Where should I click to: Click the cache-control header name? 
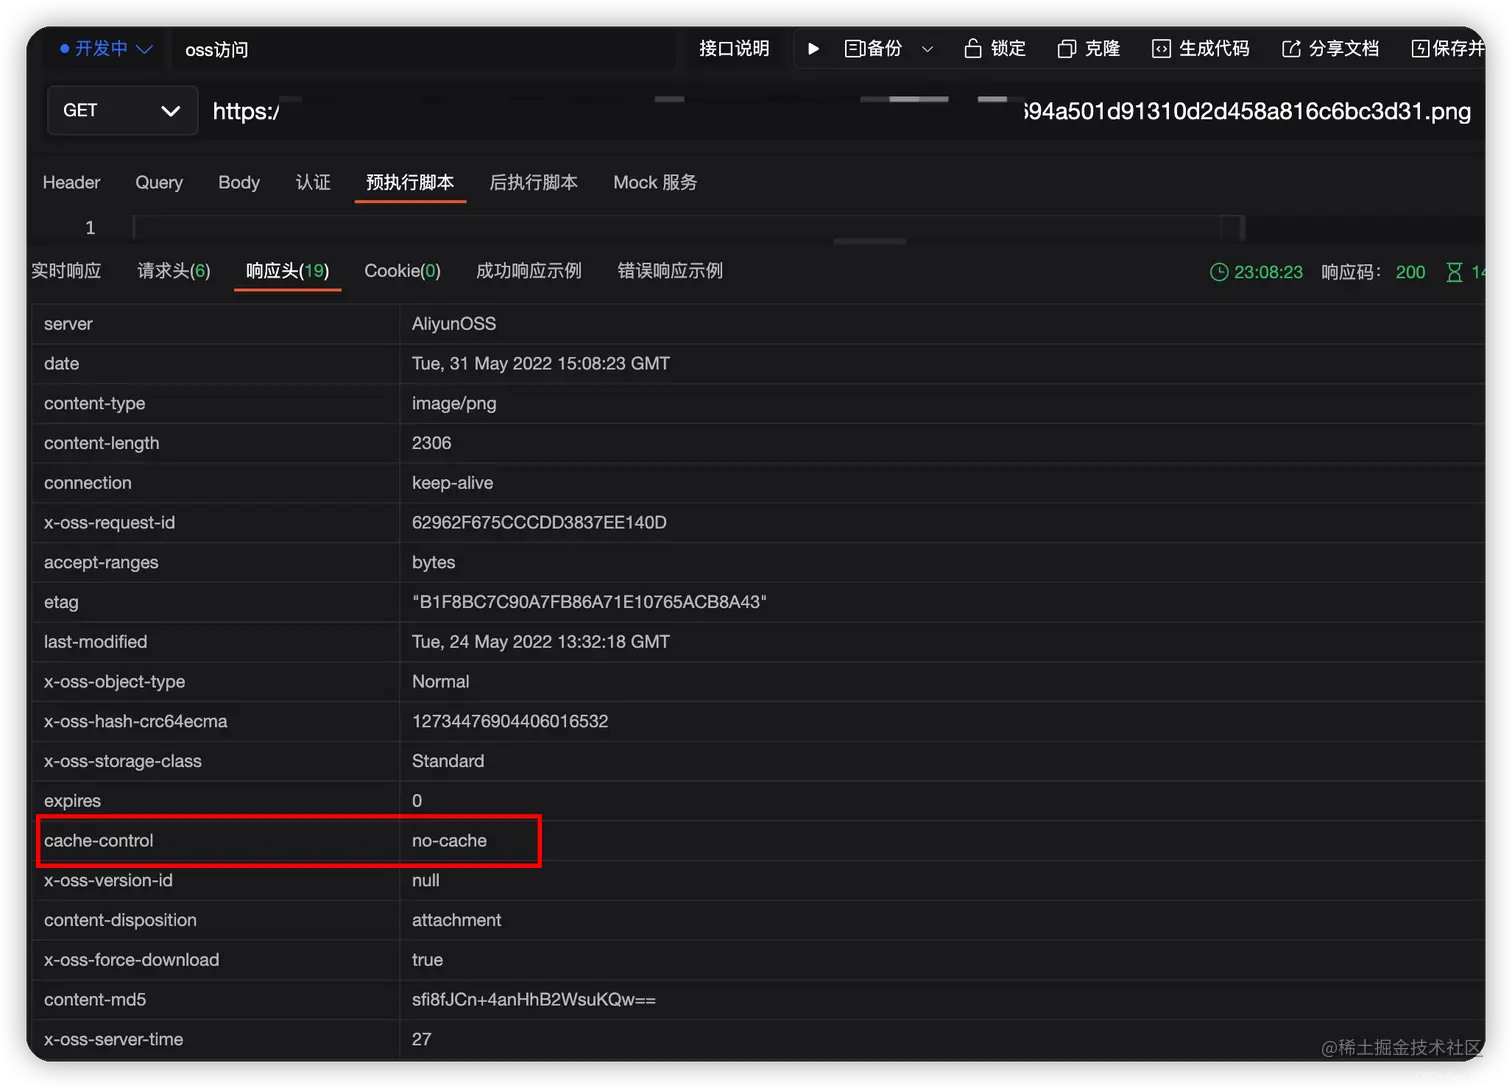point(99,841)
